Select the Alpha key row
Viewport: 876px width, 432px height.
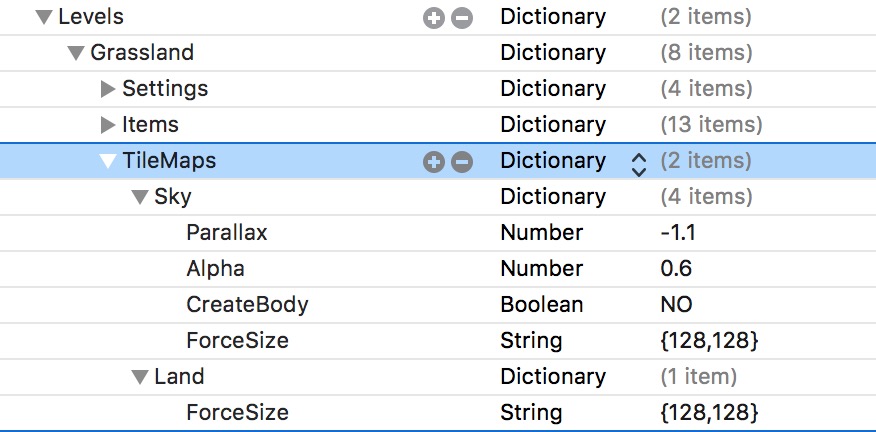click(x=215, y=269)
